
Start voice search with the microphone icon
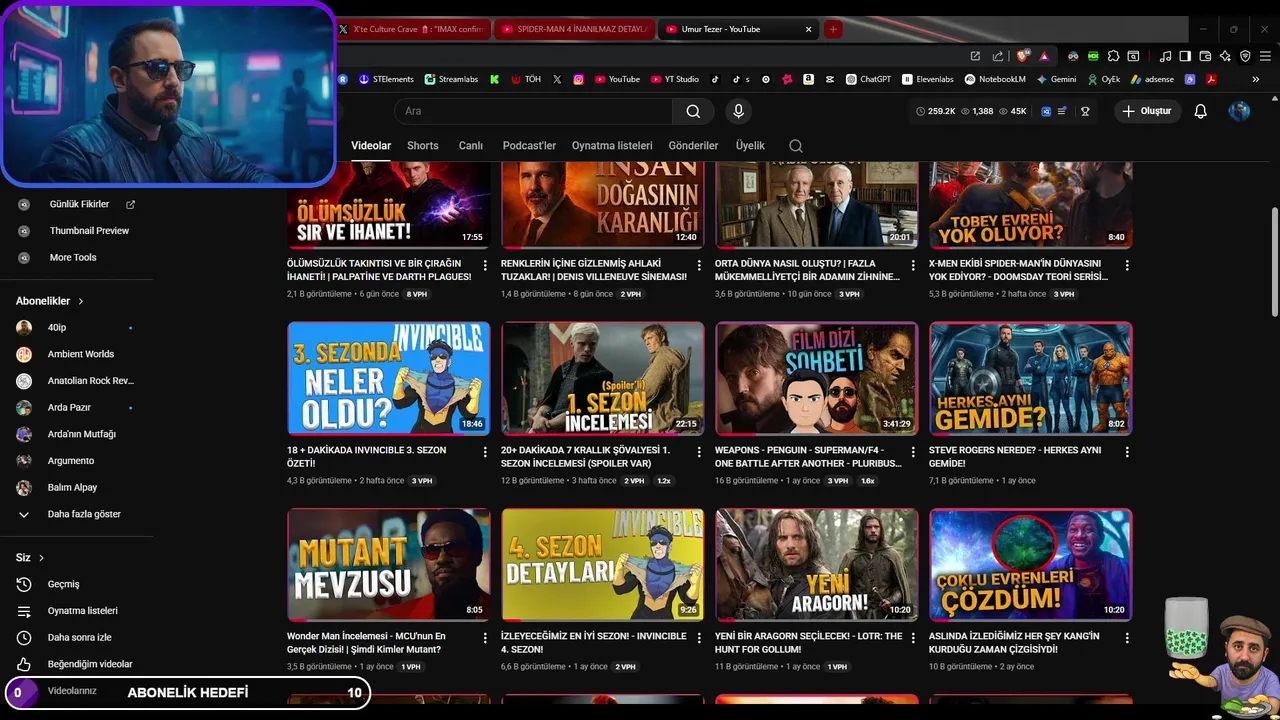click(x=738, y=111)
